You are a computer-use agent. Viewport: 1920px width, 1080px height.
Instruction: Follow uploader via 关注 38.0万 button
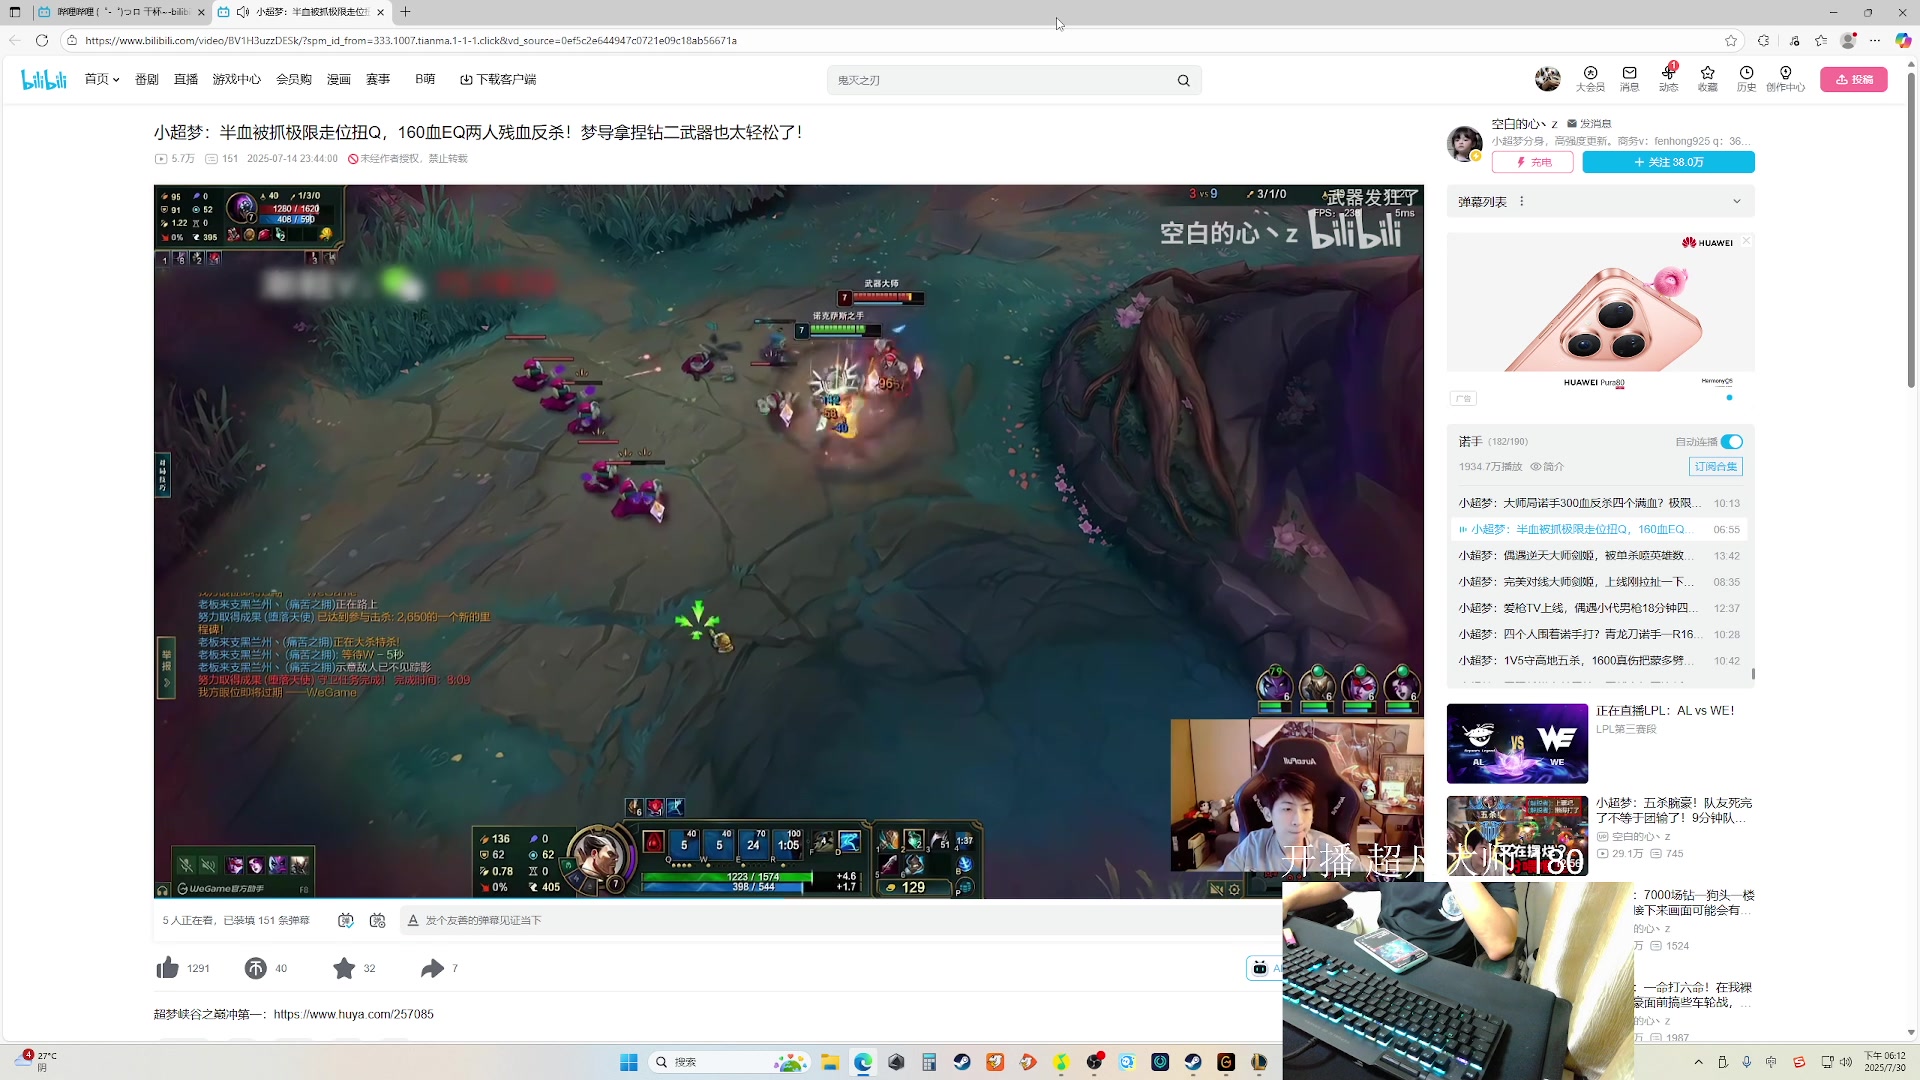click(1668, 162)
